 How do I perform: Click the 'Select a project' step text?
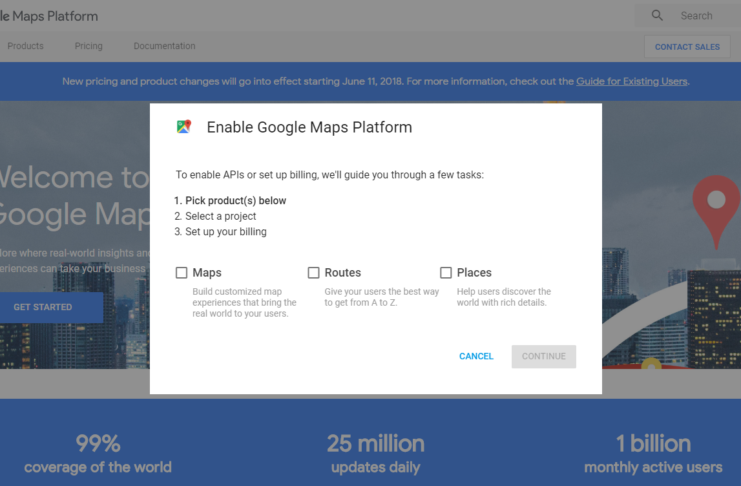pos(221,216)
